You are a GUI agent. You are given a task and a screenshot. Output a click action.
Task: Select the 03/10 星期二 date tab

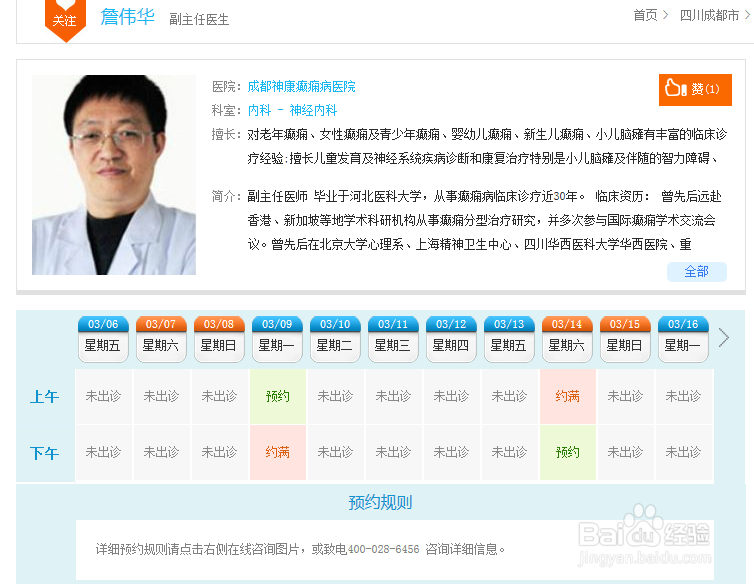pos(335,338)
